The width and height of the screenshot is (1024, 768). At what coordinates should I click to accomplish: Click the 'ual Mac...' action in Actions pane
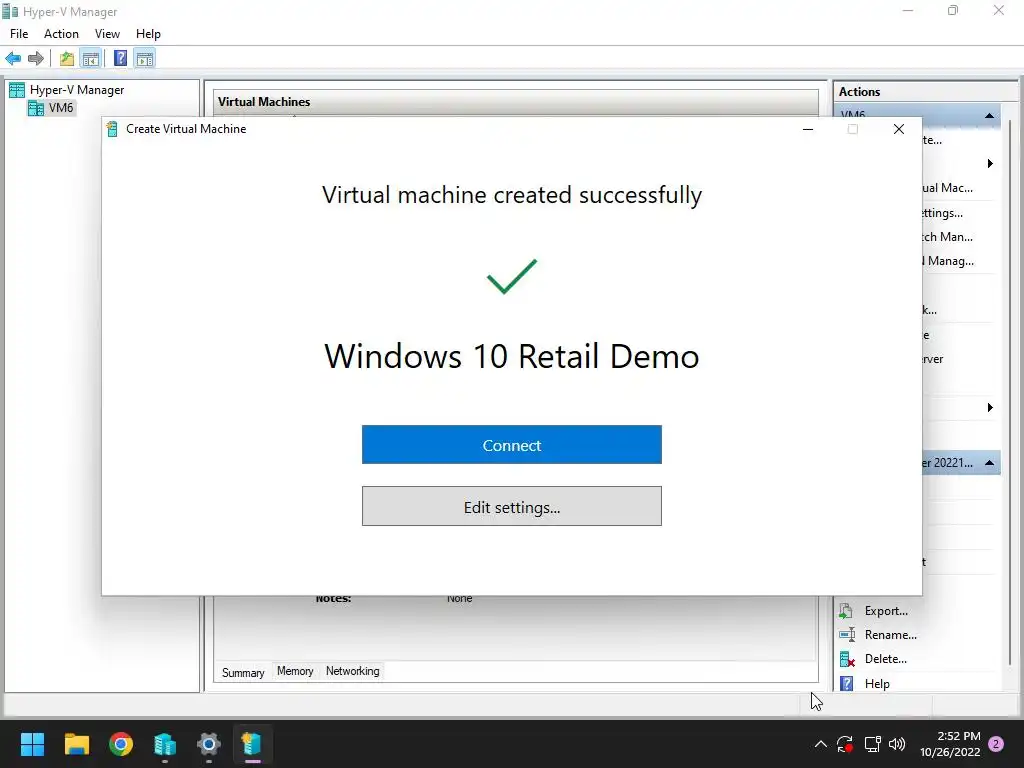(x=948, y=188)
